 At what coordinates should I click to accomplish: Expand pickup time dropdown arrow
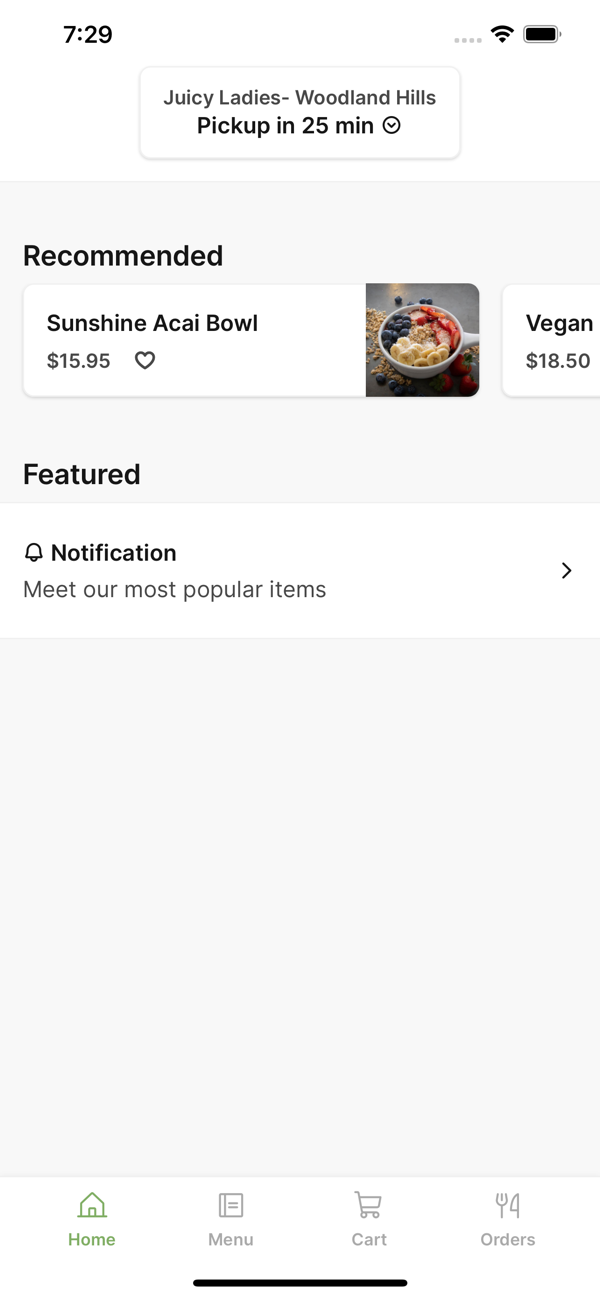tap(392, 126)
